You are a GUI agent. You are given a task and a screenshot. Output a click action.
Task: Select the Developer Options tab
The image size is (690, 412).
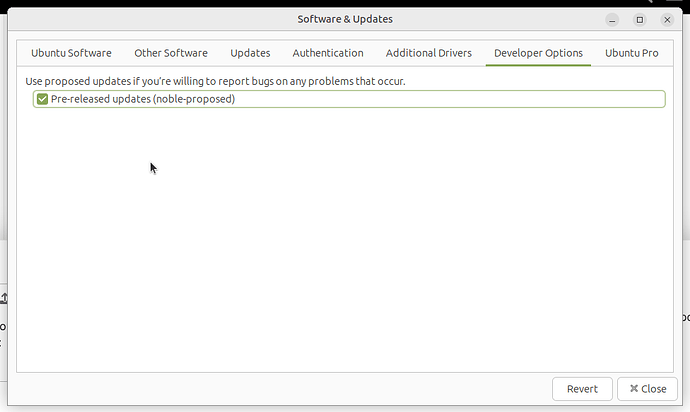(x=538, y=53)
